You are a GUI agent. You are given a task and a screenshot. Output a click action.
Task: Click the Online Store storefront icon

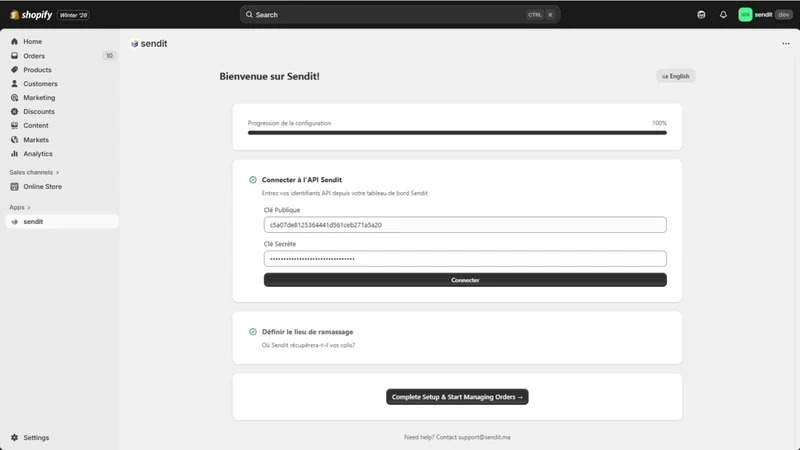[14, 187]
